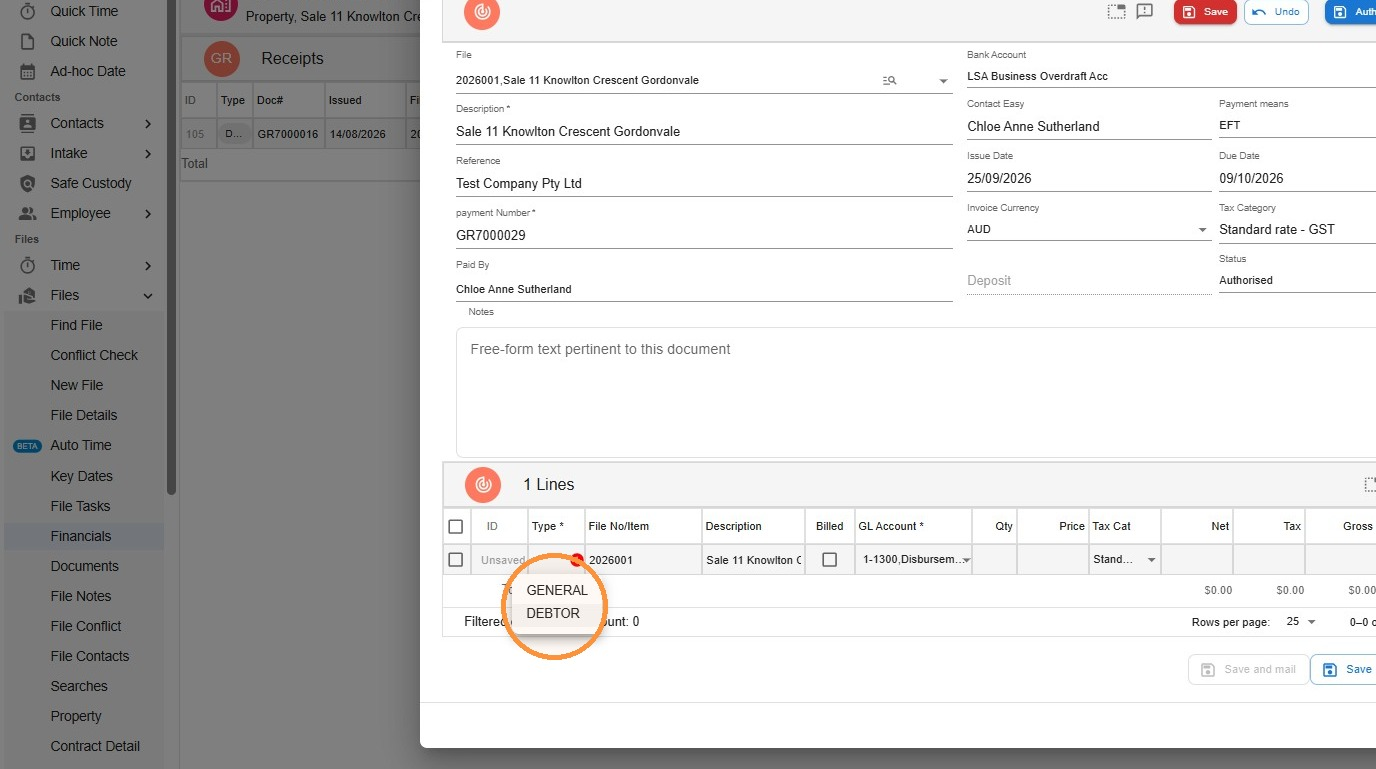
Task: Open Quick Note in sidebar
Action: (84, 41)
